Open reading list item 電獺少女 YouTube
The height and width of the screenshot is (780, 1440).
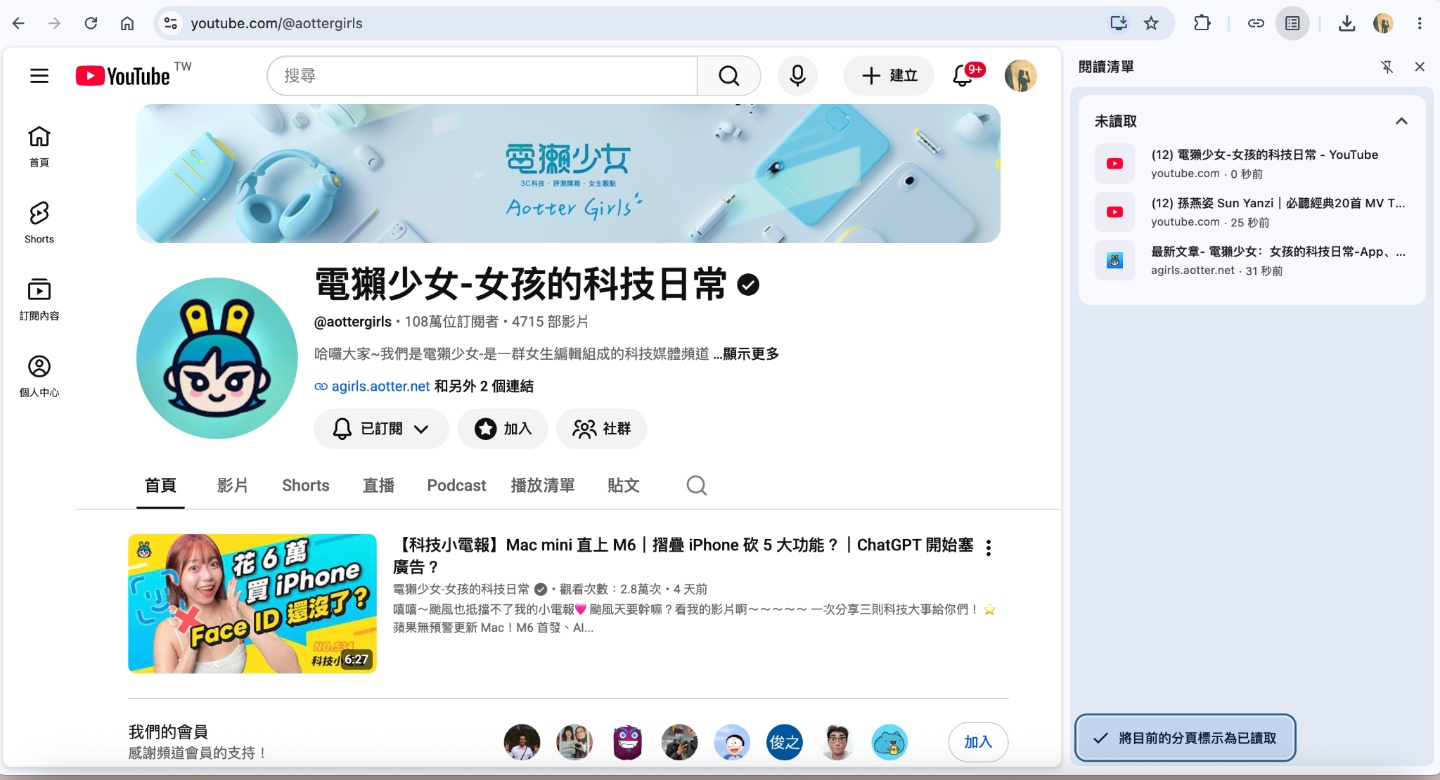point(1252,163)
